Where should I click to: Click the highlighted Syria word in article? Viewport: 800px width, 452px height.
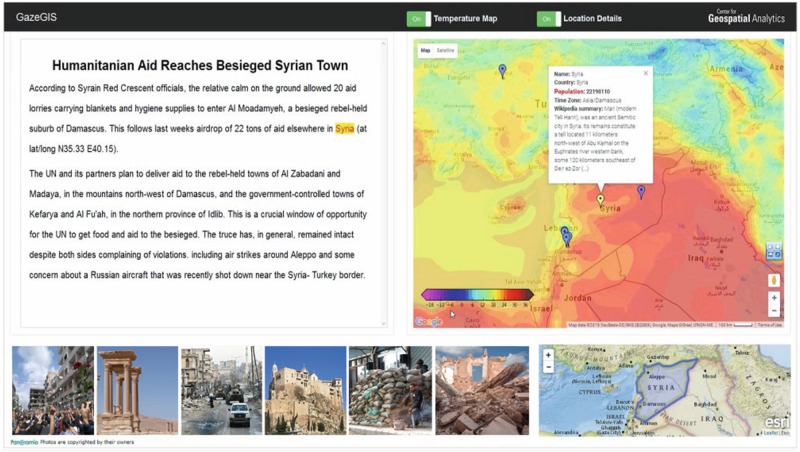[344, 129]
